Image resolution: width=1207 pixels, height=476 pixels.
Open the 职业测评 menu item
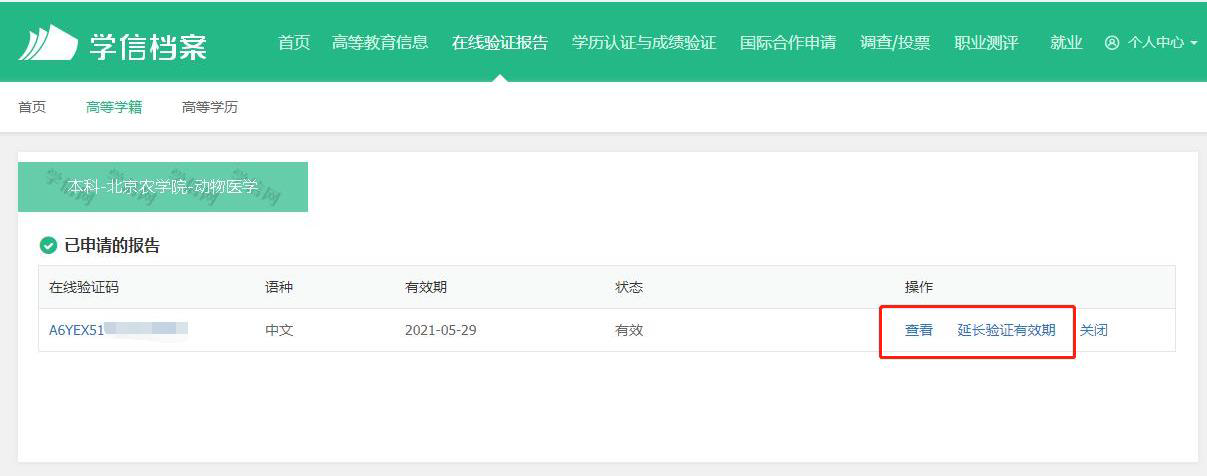(986, 42)
